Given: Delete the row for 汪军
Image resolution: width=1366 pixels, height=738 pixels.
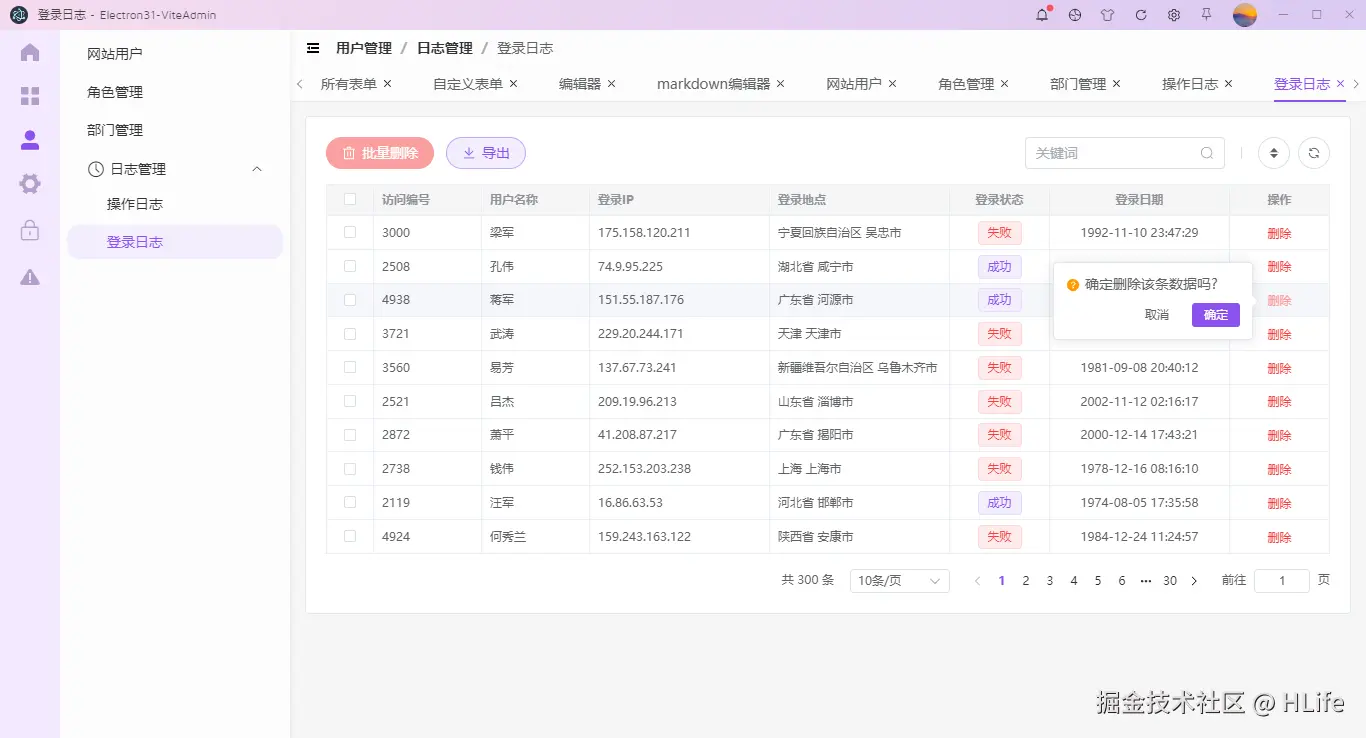Looking at the screenshot, I should tap(1279, 503).
